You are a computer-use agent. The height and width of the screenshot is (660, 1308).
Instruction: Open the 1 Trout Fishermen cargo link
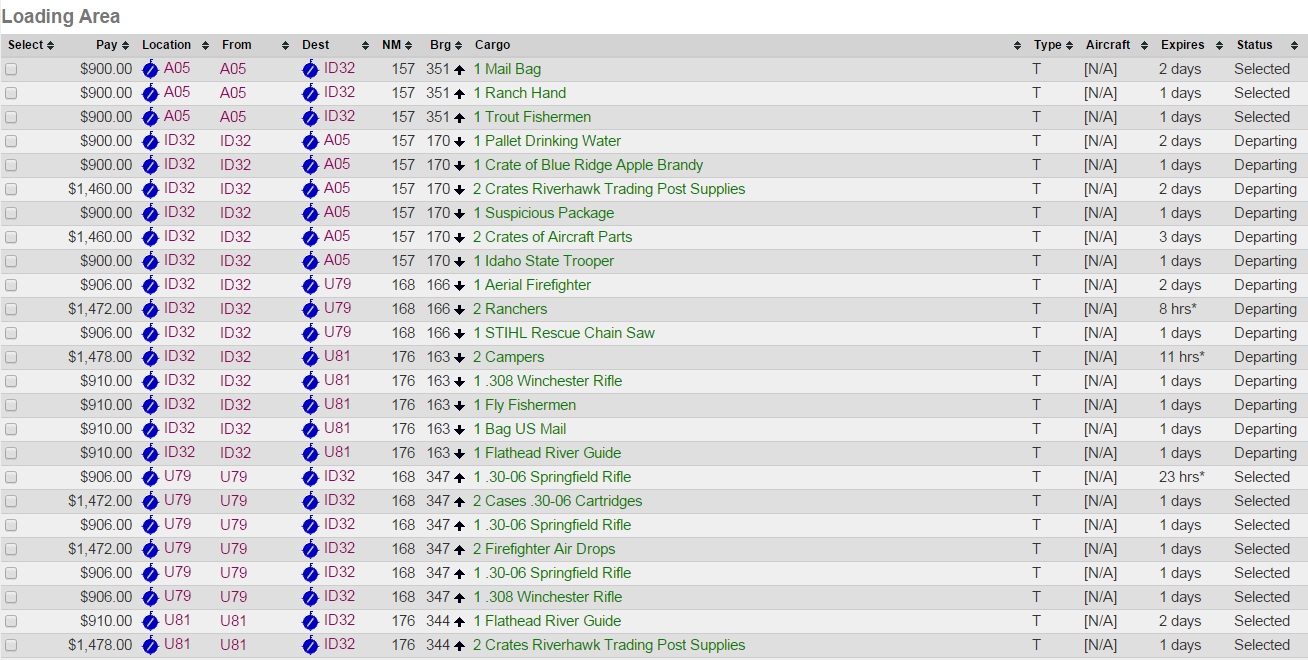pos(532,117)
